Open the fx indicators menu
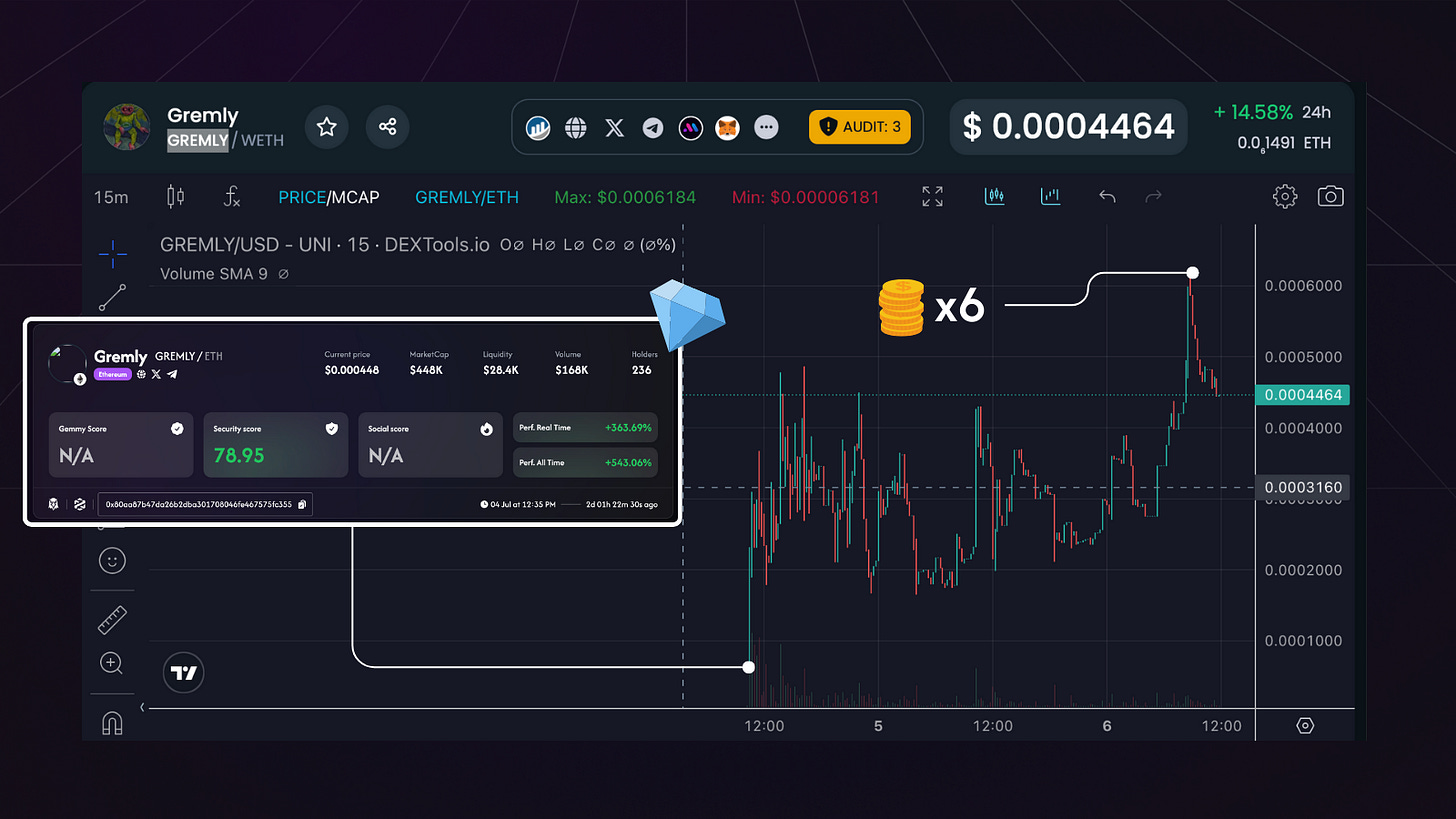The height and width of the screenshot is (819, 1456). coord(231,197)
